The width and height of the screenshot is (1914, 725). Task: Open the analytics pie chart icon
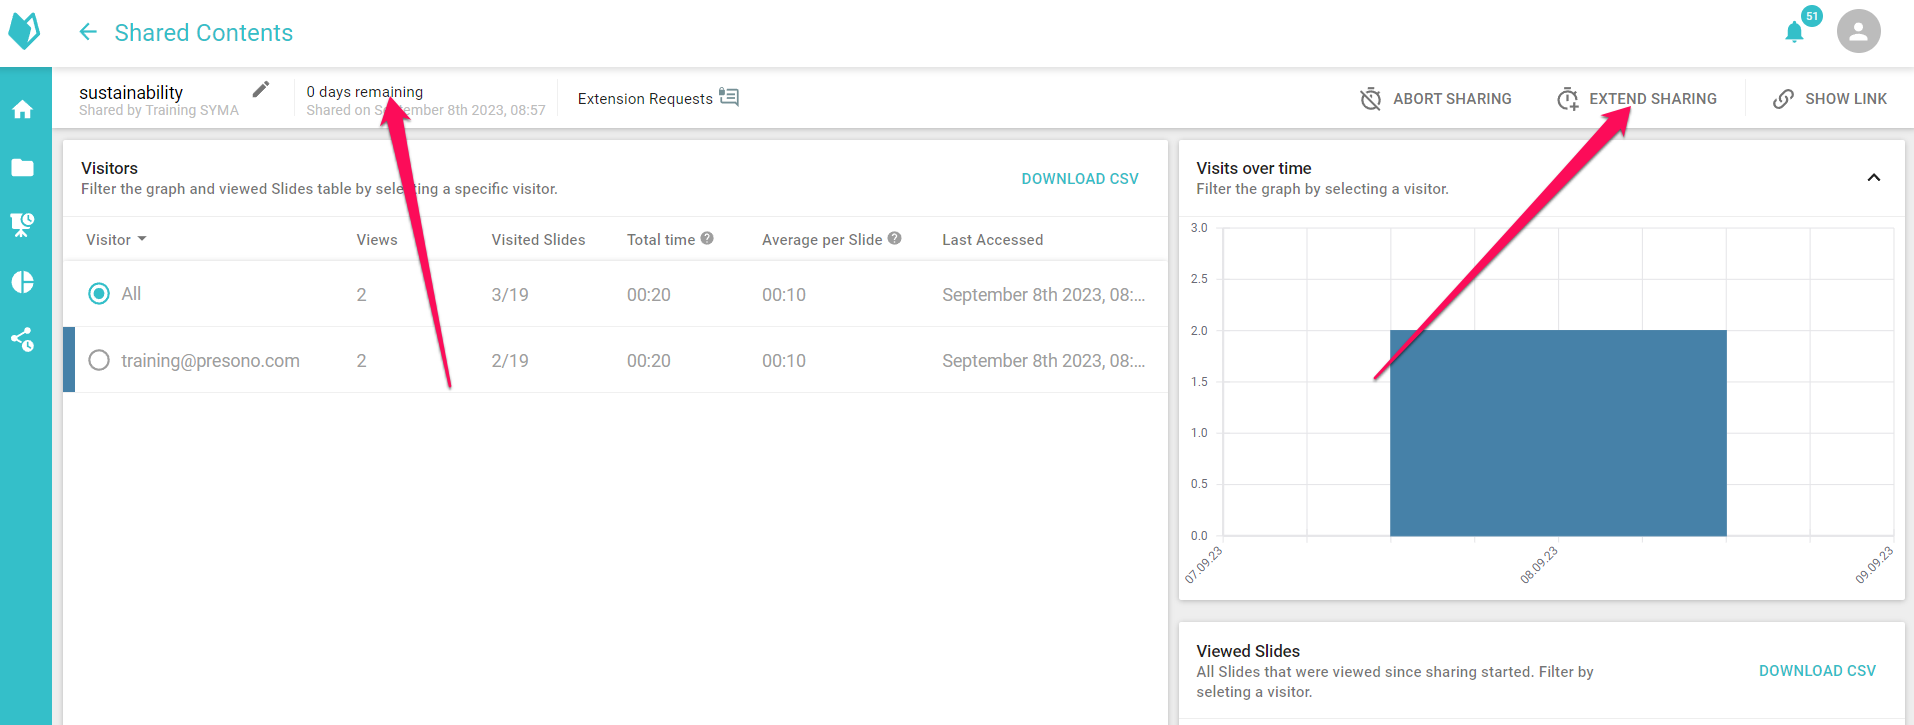pos(22,282)
